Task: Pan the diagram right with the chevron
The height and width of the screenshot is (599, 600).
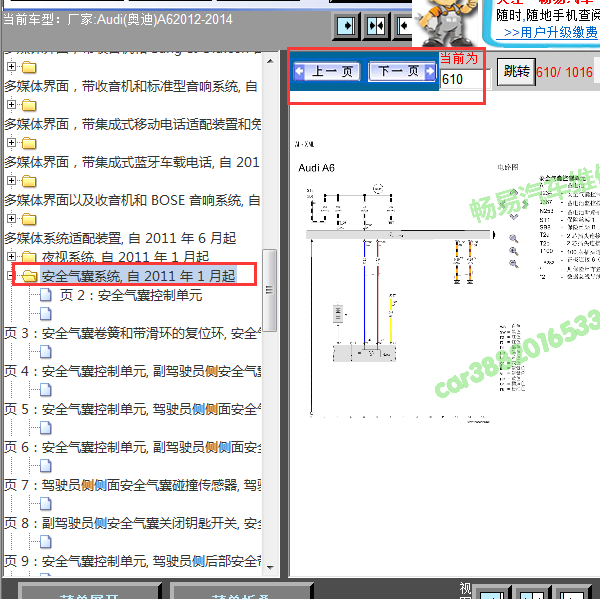Action: (525, 205)
